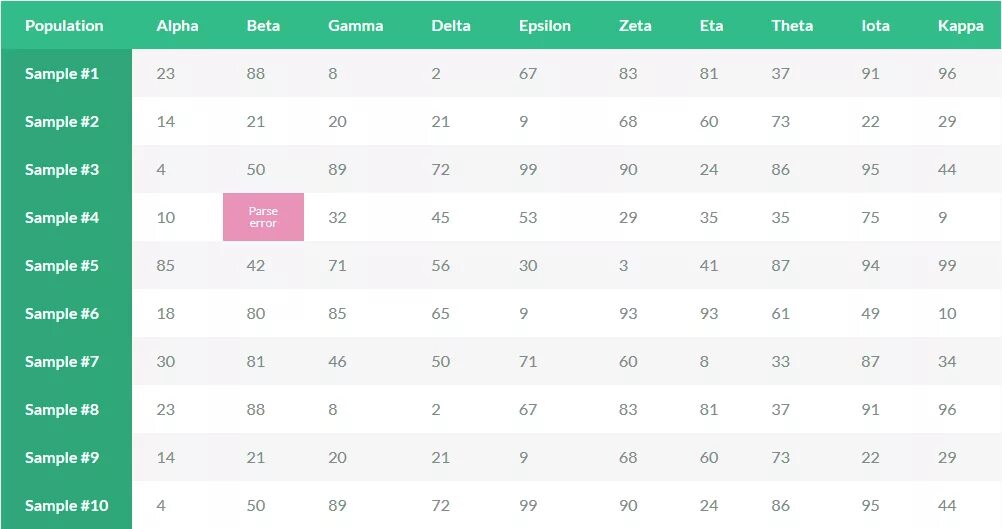Select the Epsilon column header
This screenshot has height=529, width=1002.
545,26
